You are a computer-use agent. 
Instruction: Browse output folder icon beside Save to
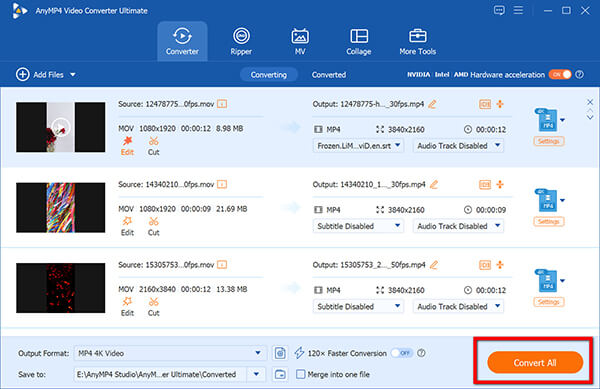click(x=280, y=374)
